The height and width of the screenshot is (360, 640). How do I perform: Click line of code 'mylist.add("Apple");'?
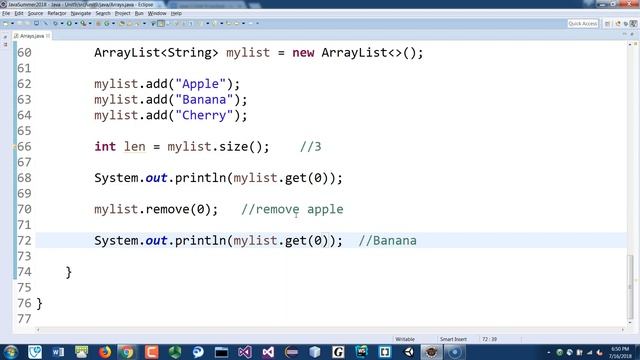(x=167, y=84)
